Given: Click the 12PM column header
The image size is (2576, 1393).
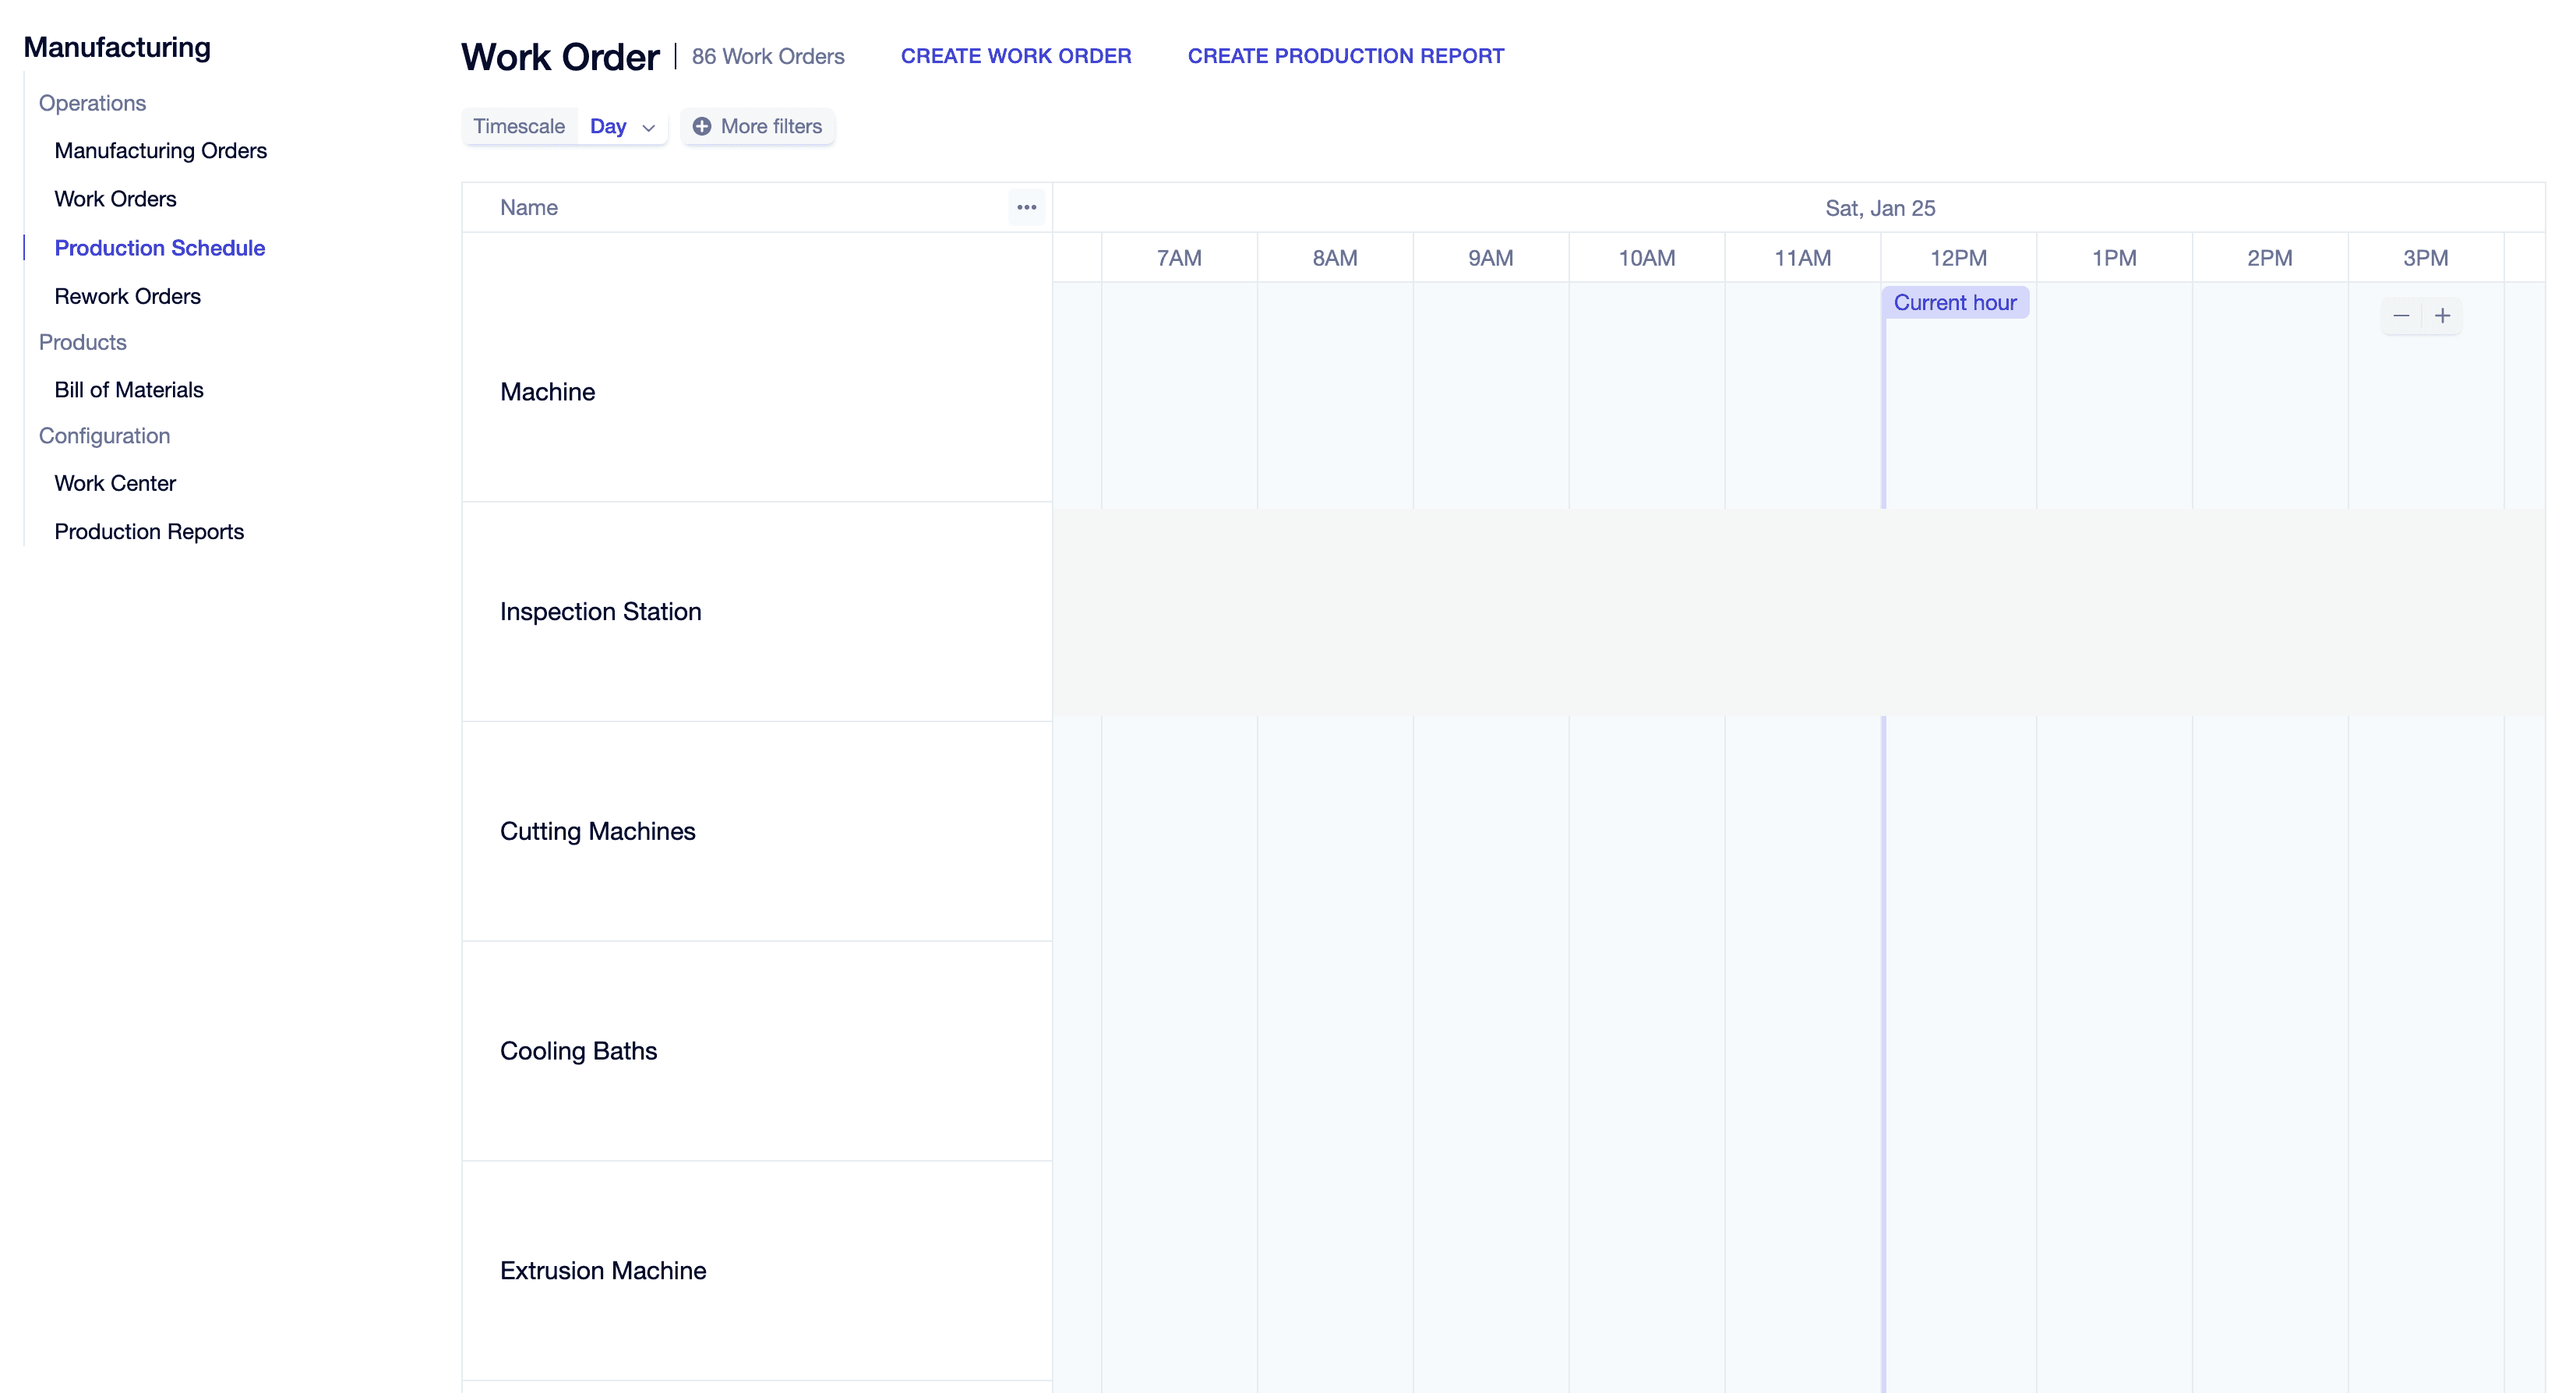Looking at the screenshot, I should 1957,258.
